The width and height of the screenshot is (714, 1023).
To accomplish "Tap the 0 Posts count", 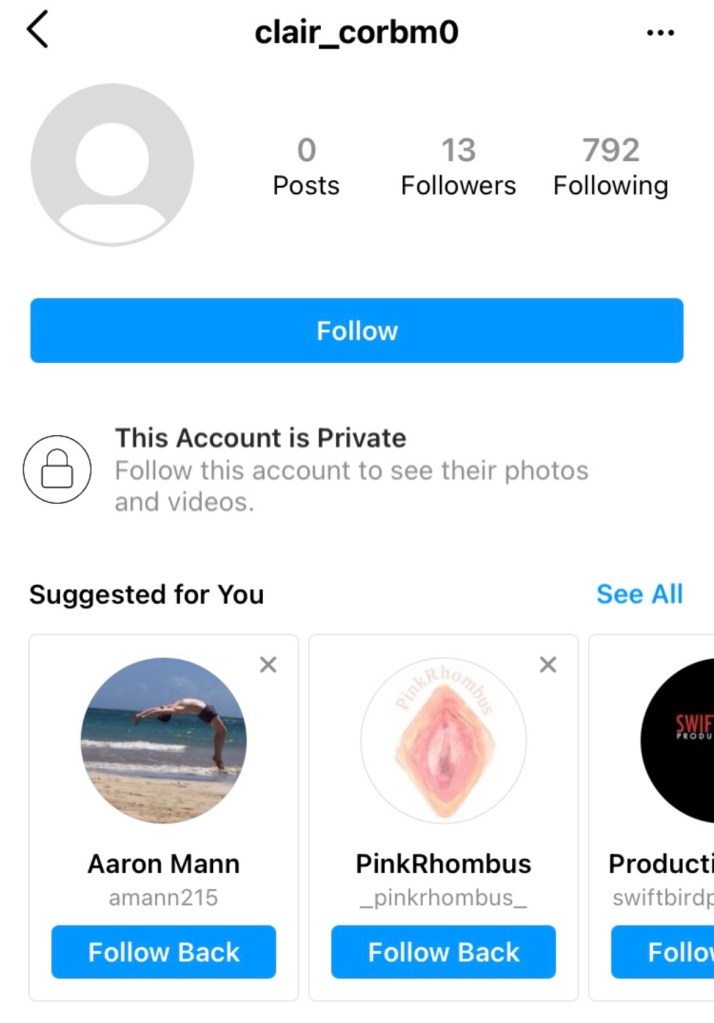I will 306,167.
